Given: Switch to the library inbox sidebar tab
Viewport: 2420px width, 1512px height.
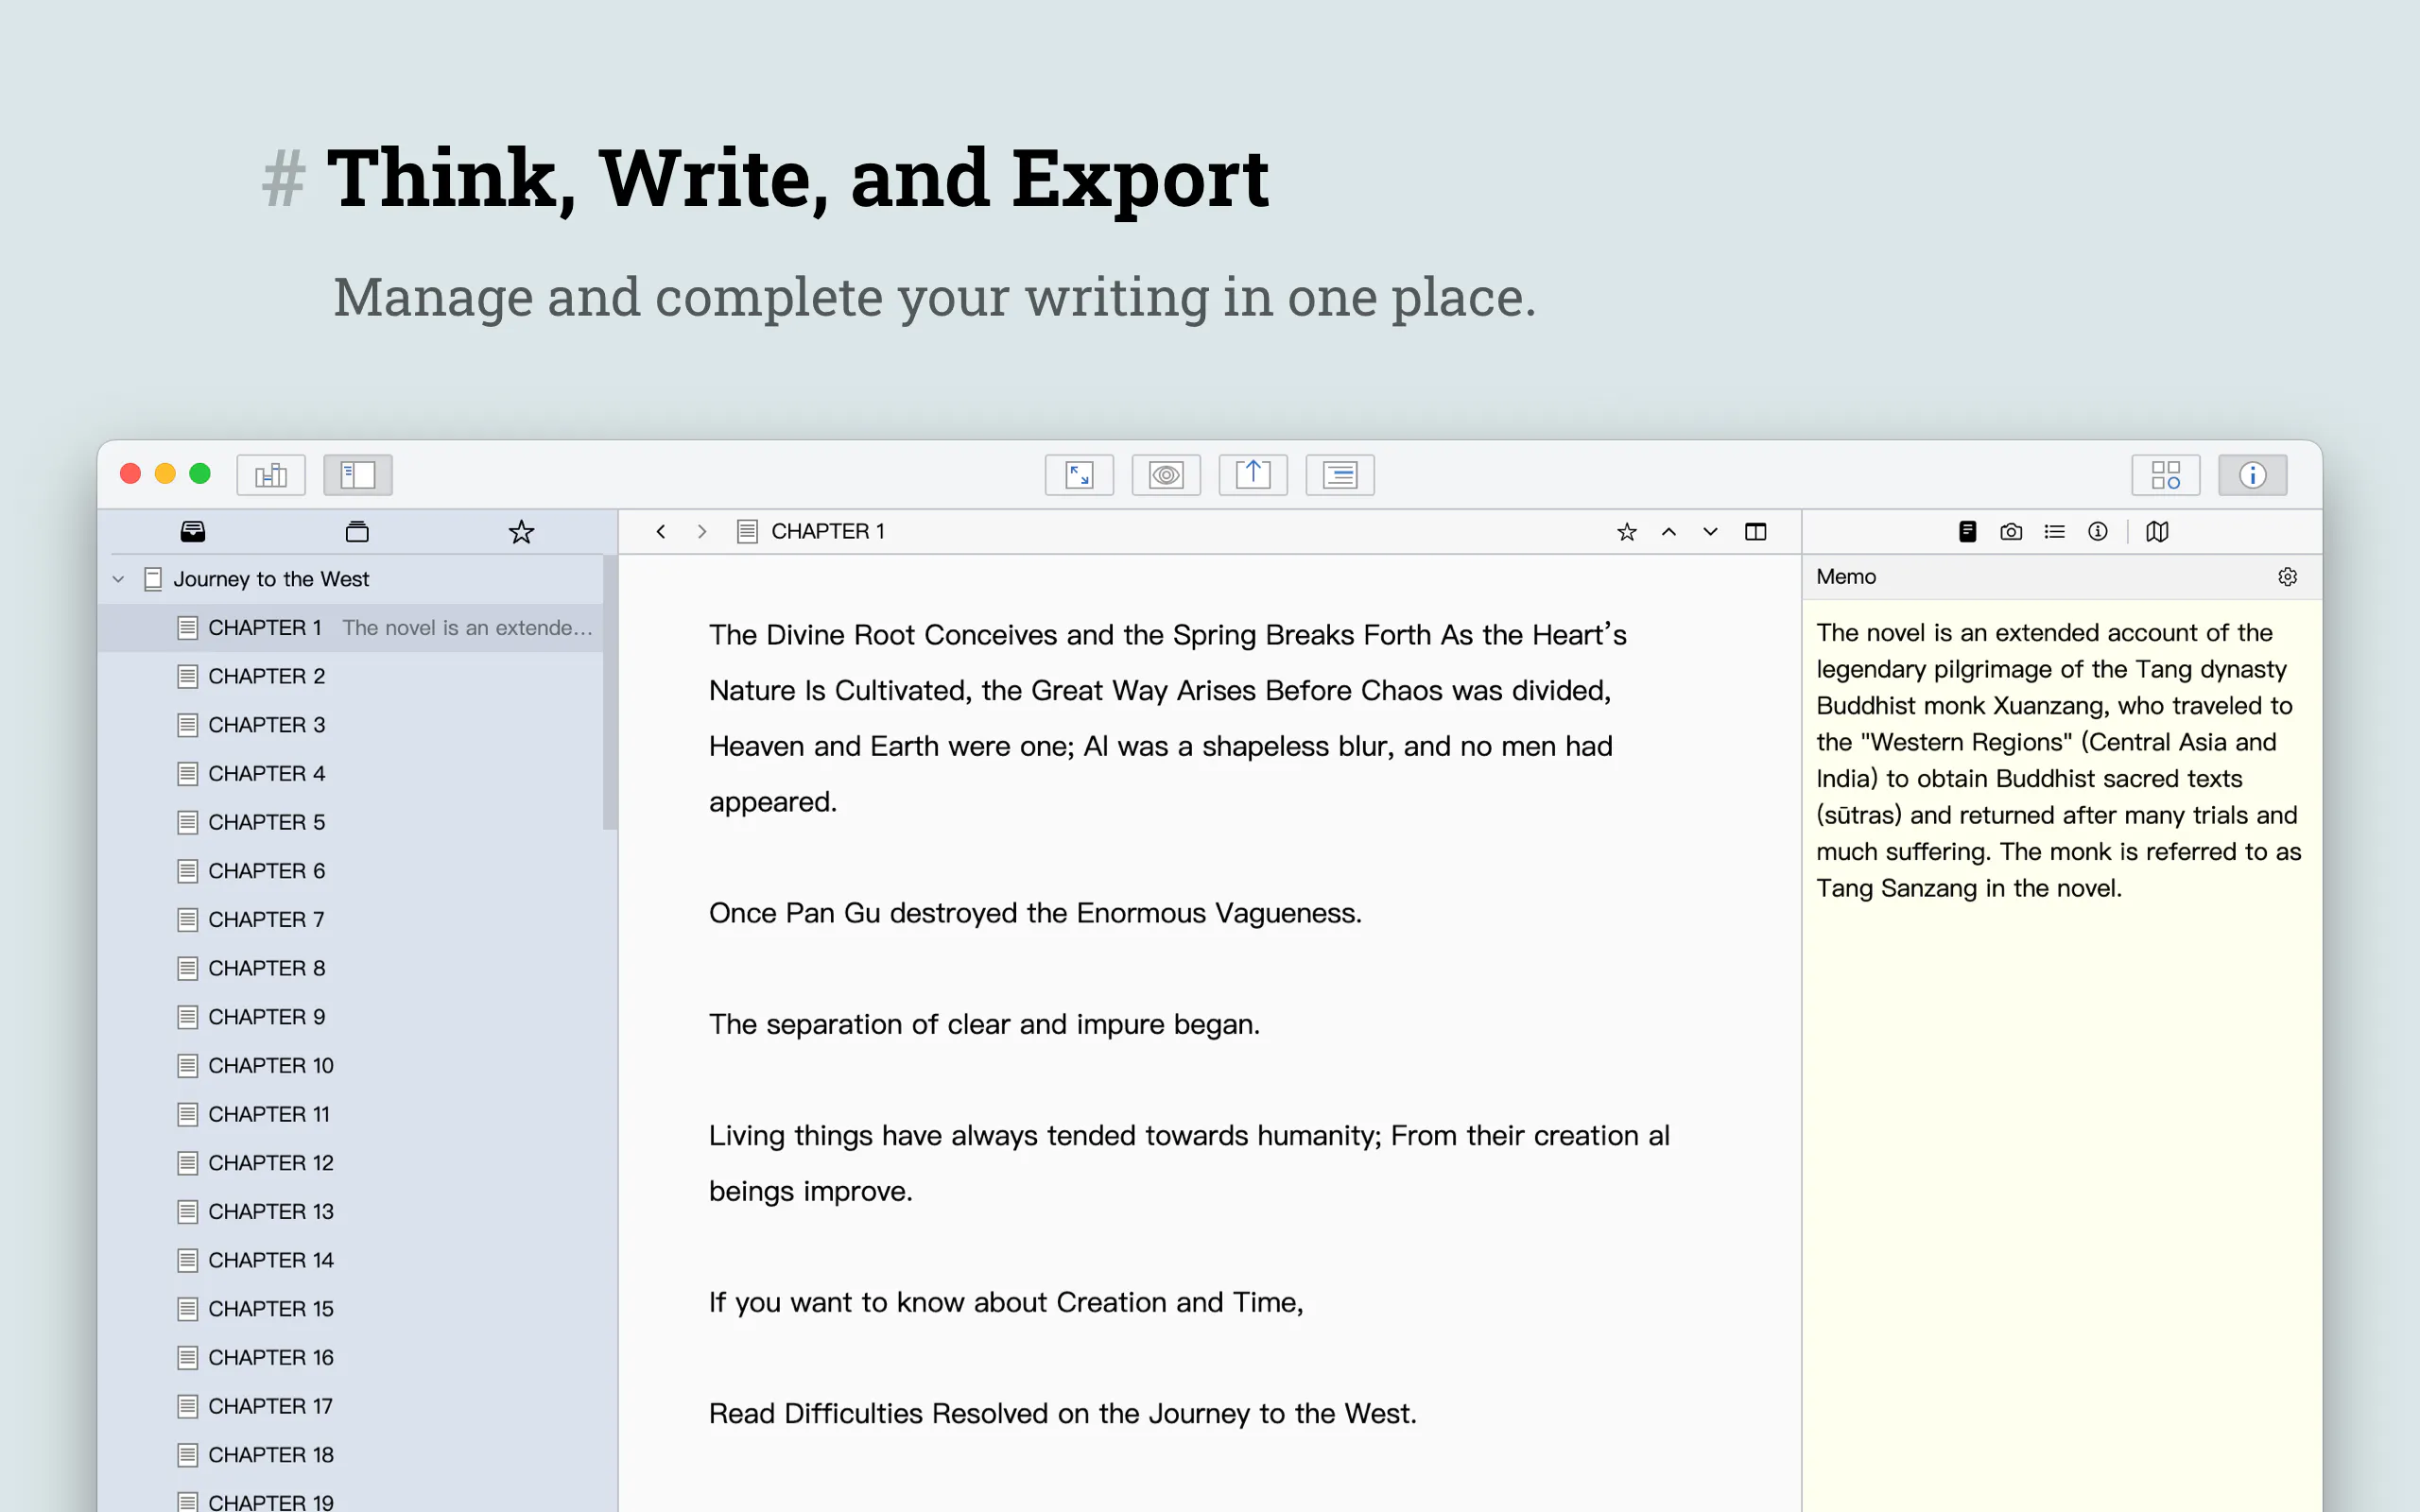Looking at the screenshot, I should point(193,531).
